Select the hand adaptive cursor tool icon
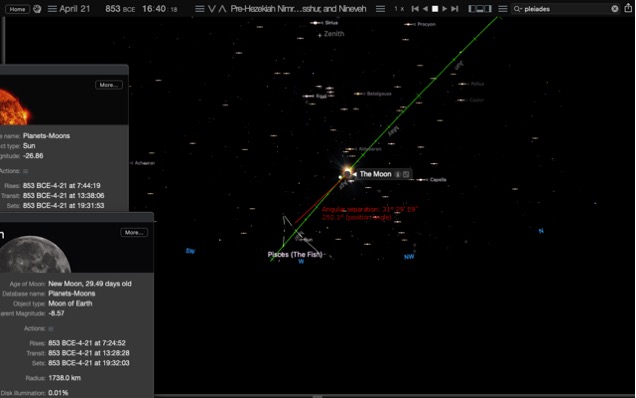Image resolution: width=636 pixels, height=398 pixels. 37,9
